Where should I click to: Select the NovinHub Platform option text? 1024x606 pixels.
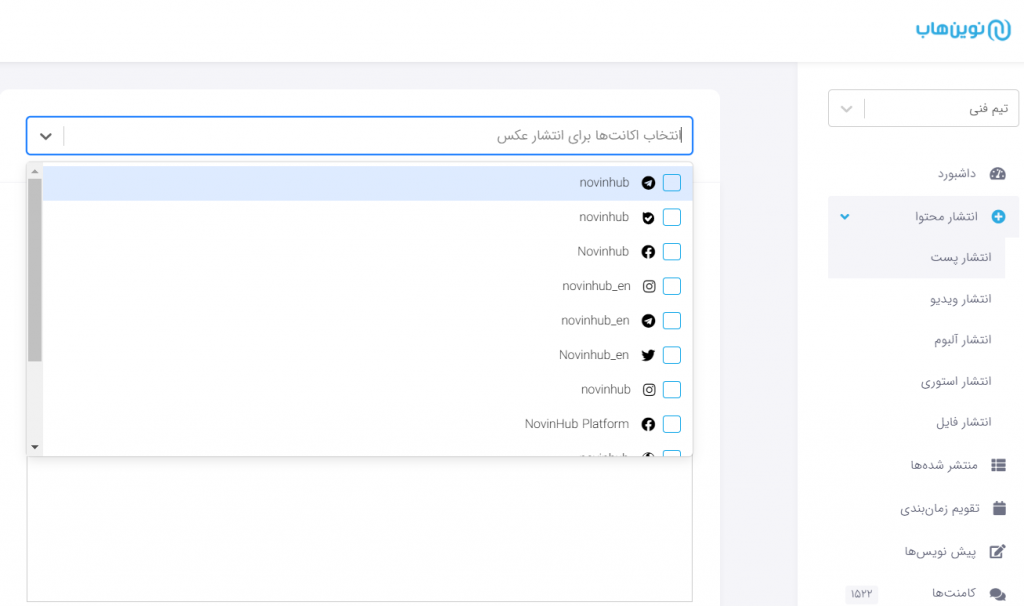click(x=577, y=424)
